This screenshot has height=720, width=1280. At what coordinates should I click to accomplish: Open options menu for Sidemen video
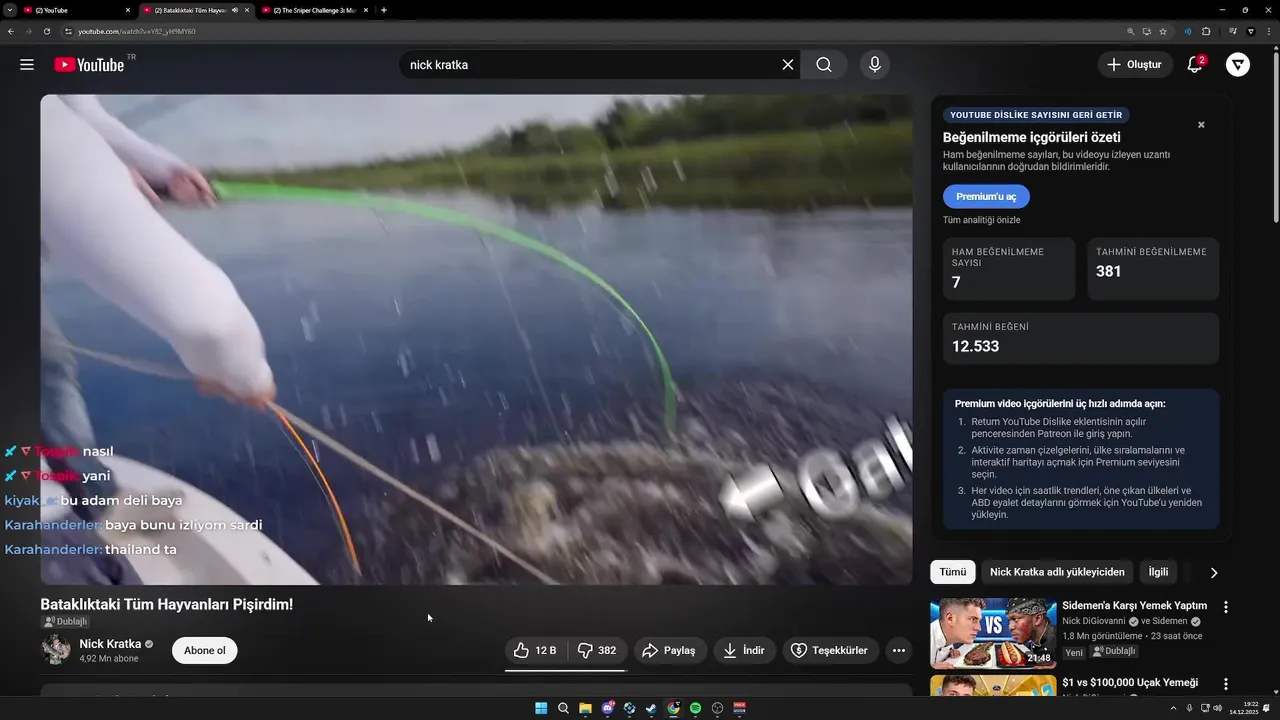click(x=1226, y=607)
